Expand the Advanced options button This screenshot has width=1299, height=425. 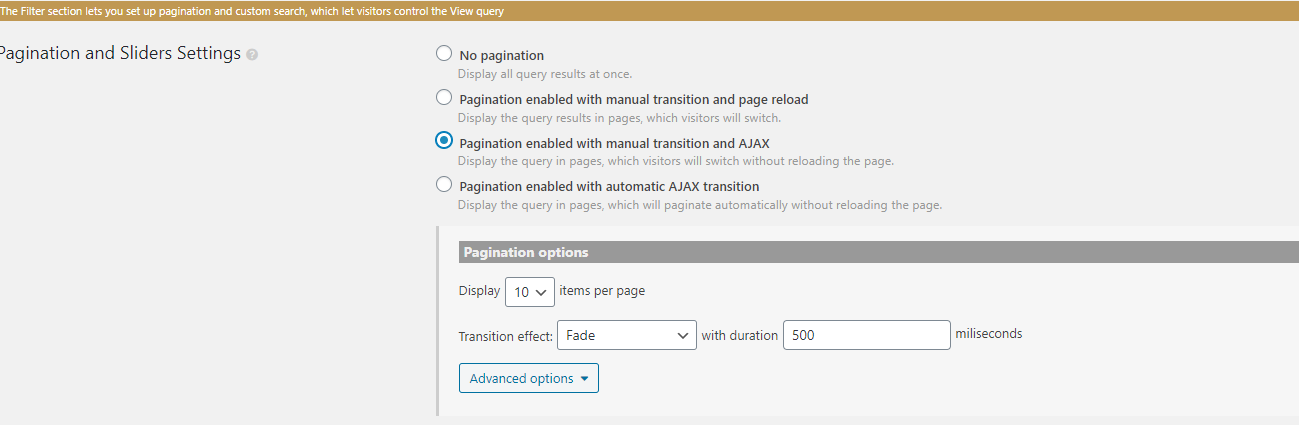pos(529,378)
